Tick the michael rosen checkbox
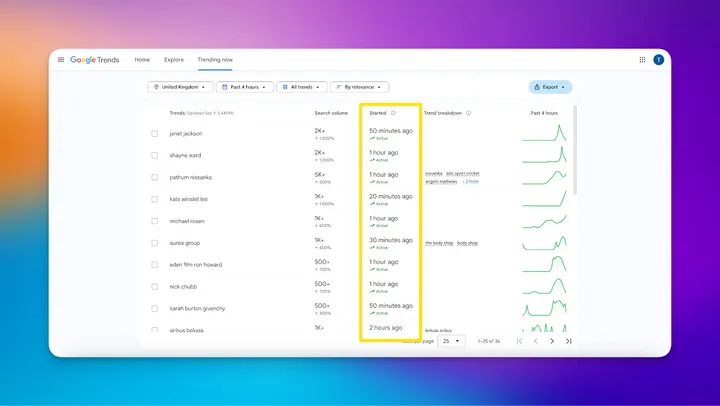The width and height of the screenshot is (720, 406). (x=155, y=221)
